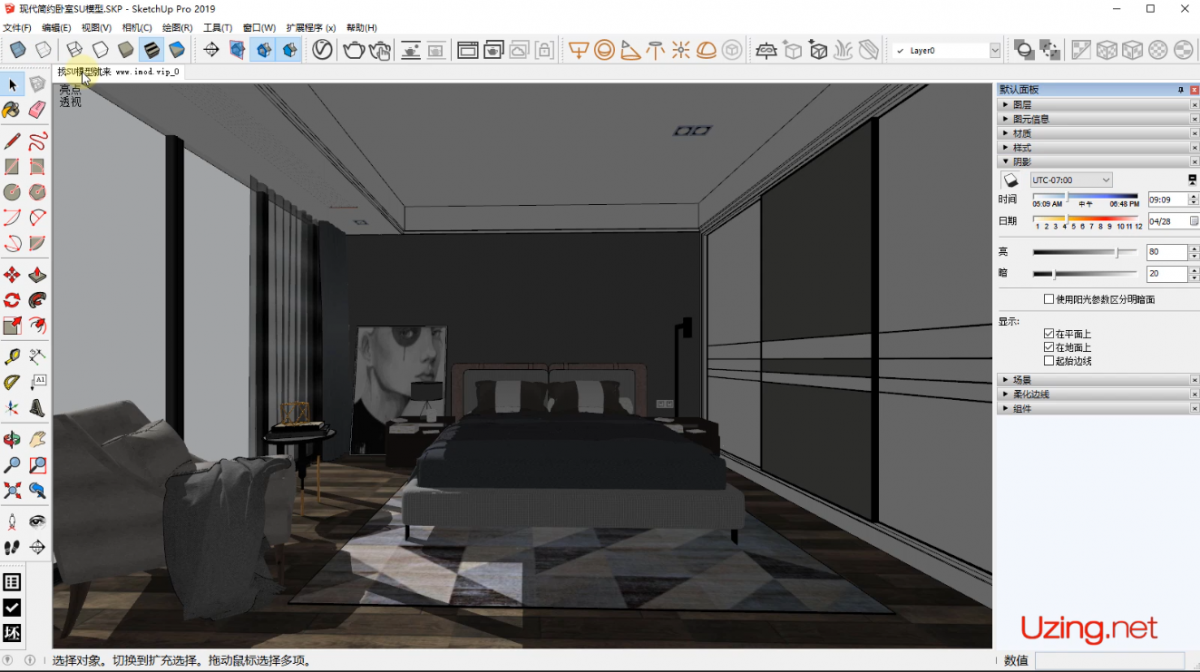This screenshot has height=672, width=1200.
Task: Choose the Orbit camera tool
Action: click(x=12, y=439)
